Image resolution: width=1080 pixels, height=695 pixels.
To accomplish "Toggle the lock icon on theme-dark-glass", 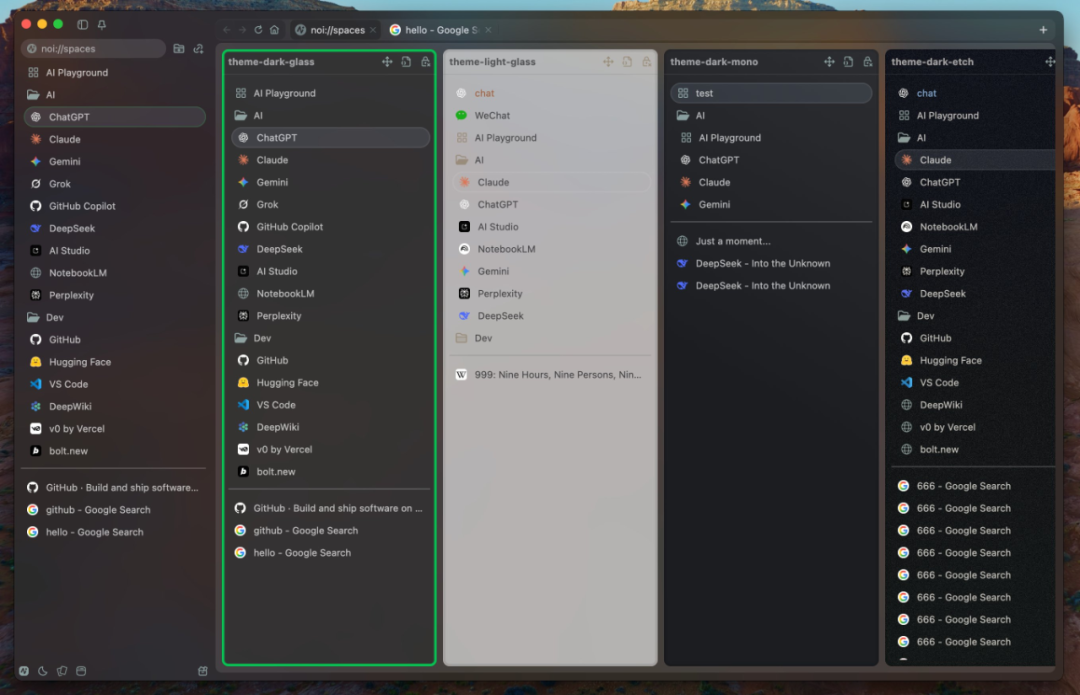I will tap(426, 61).
